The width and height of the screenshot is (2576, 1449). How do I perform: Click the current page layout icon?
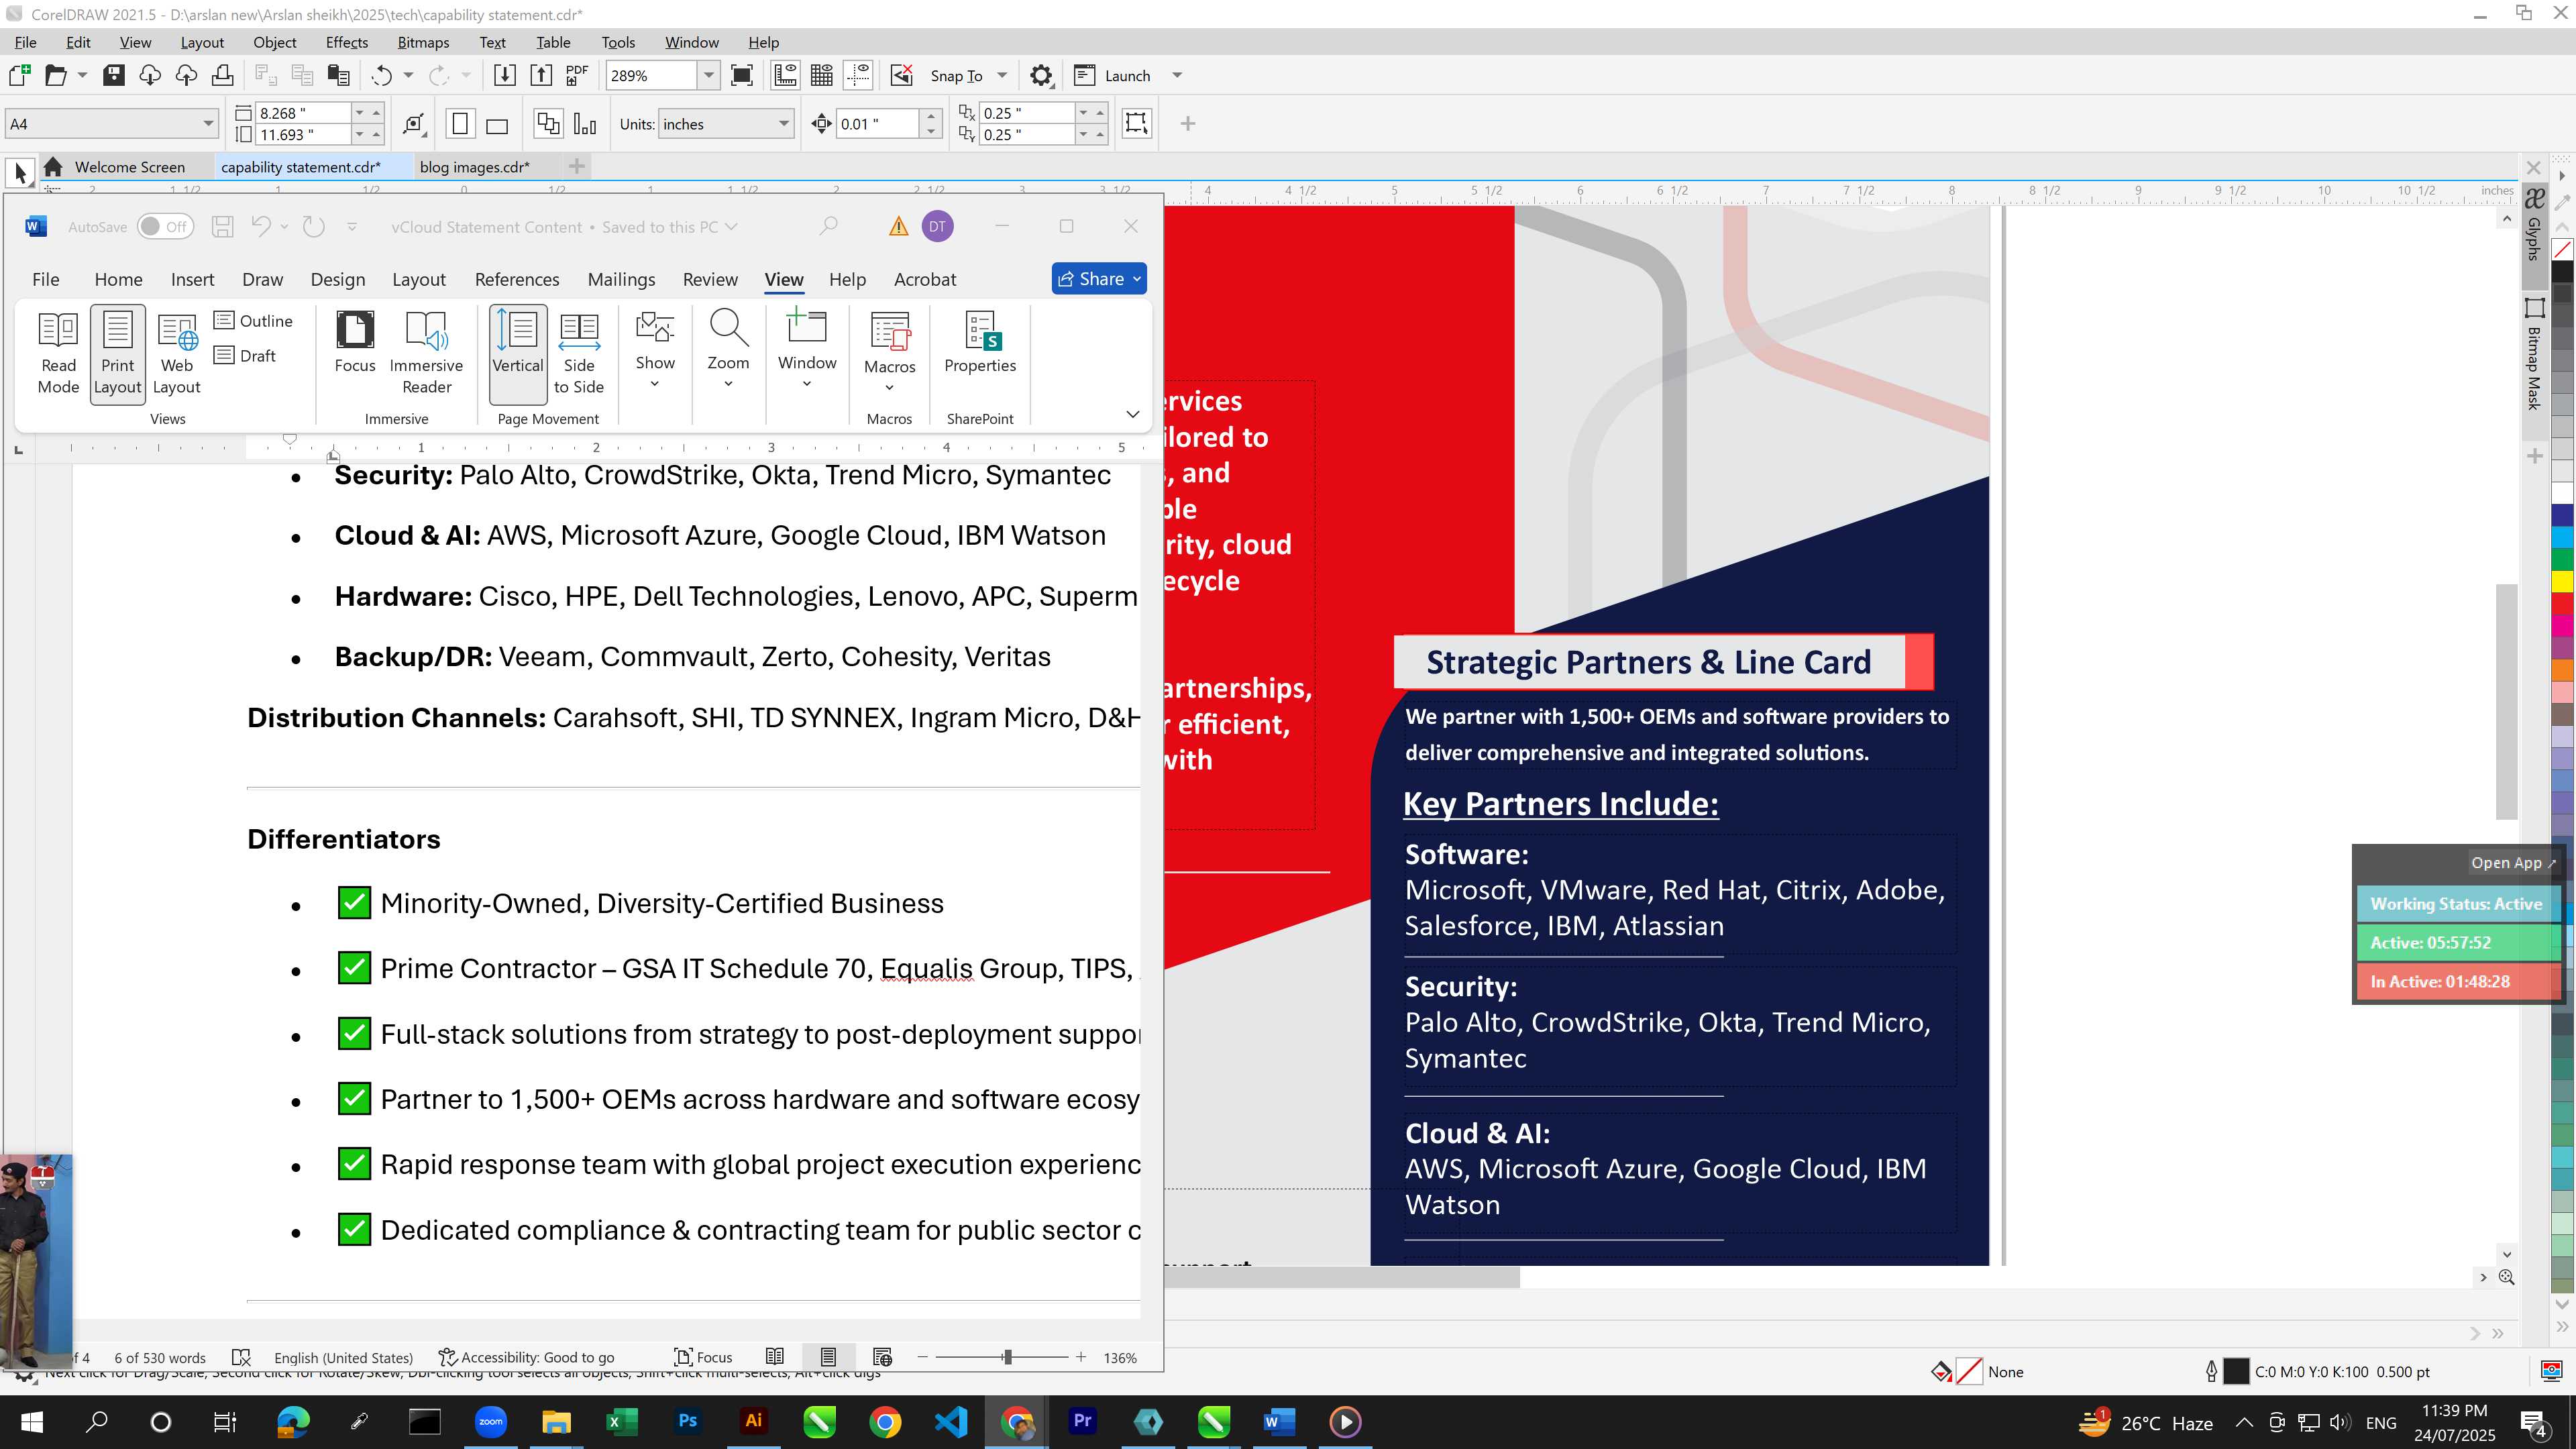coord(548,124)
